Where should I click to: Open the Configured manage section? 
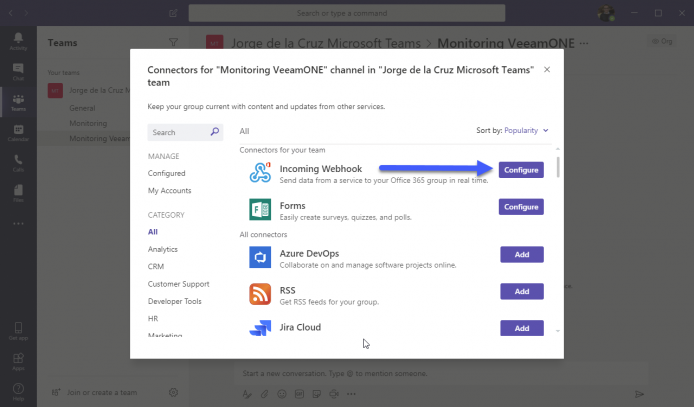coord(166,173)
